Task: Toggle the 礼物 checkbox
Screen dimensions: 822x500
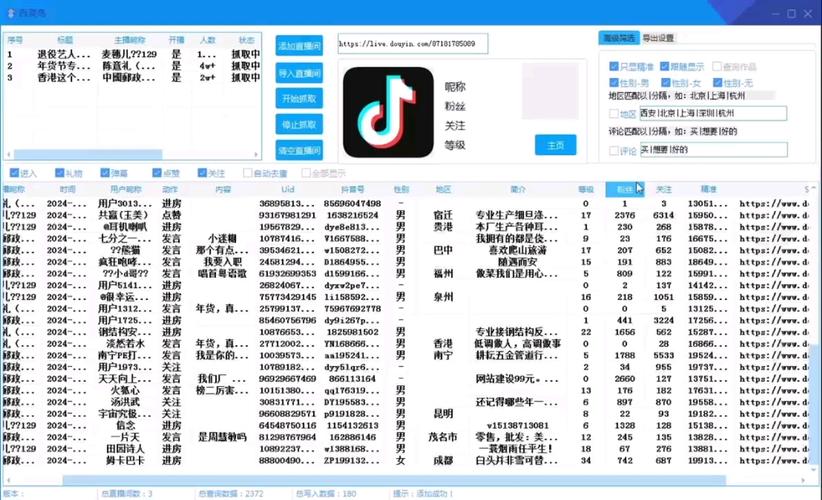Action: tap(60, 173)
